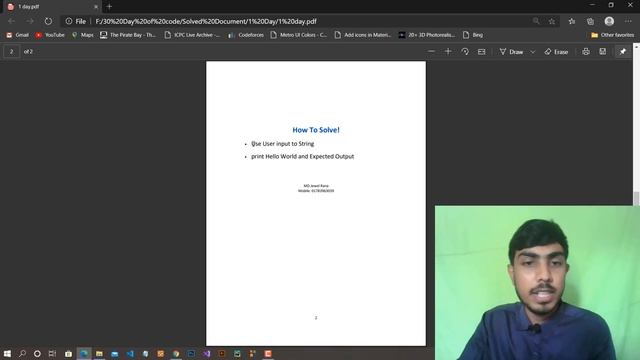640x360 pixels.
Task: Open the Gmail bookmark
Action: pos(17,35)
